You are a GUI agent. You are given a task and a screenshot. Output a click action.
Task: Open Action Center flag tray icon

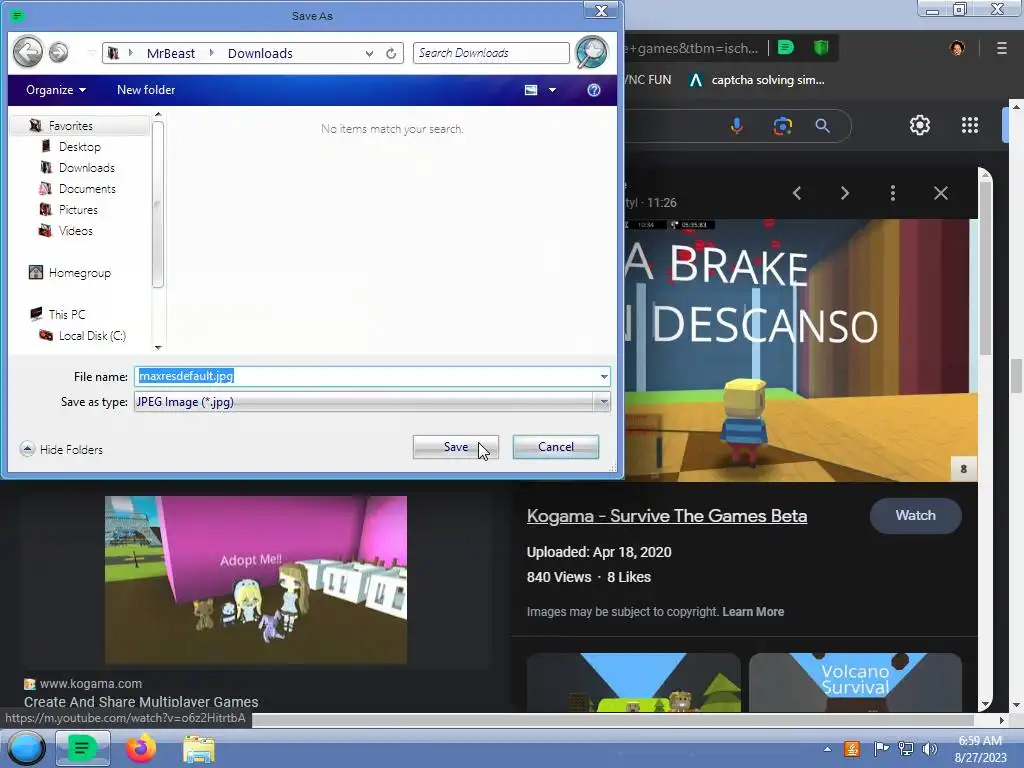point(881,749)
